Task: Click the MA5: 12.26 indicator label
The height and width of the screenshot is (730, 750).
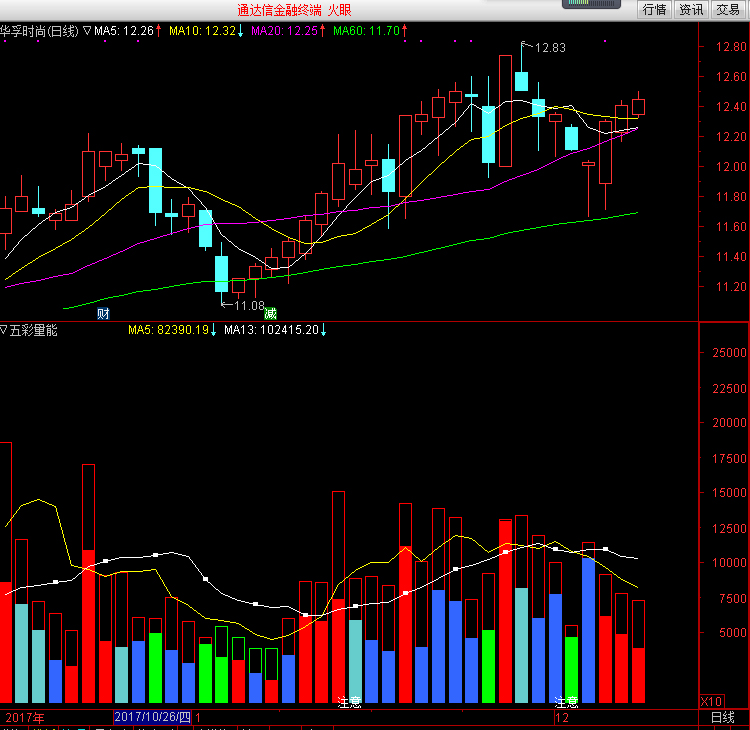Action: 128,31
